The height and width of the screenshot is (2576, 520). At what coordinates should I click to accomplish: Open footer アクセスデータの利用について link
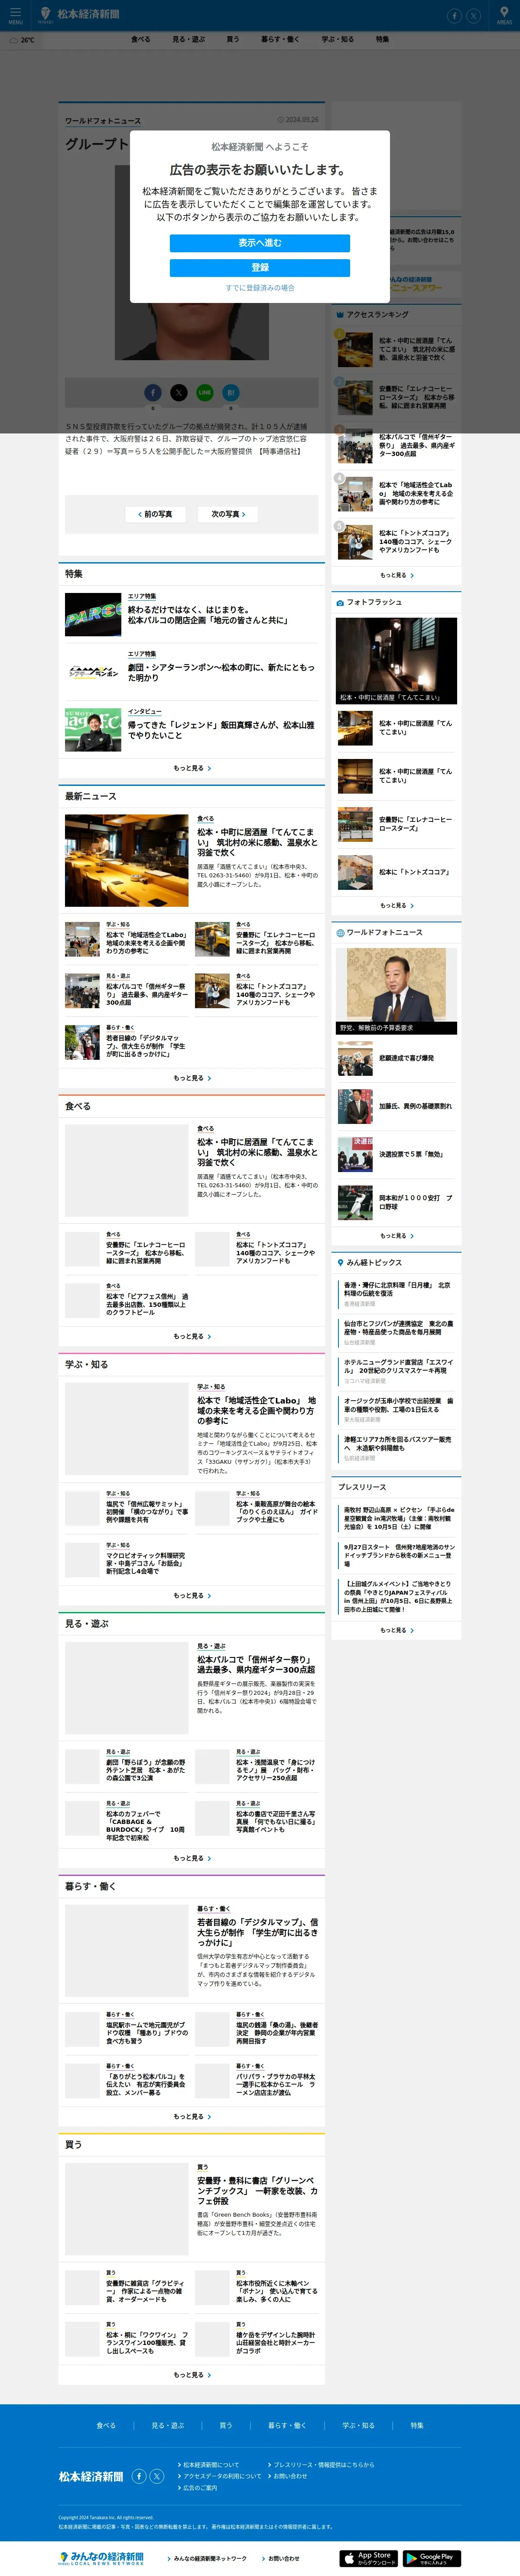click(x=221, y=2476)
